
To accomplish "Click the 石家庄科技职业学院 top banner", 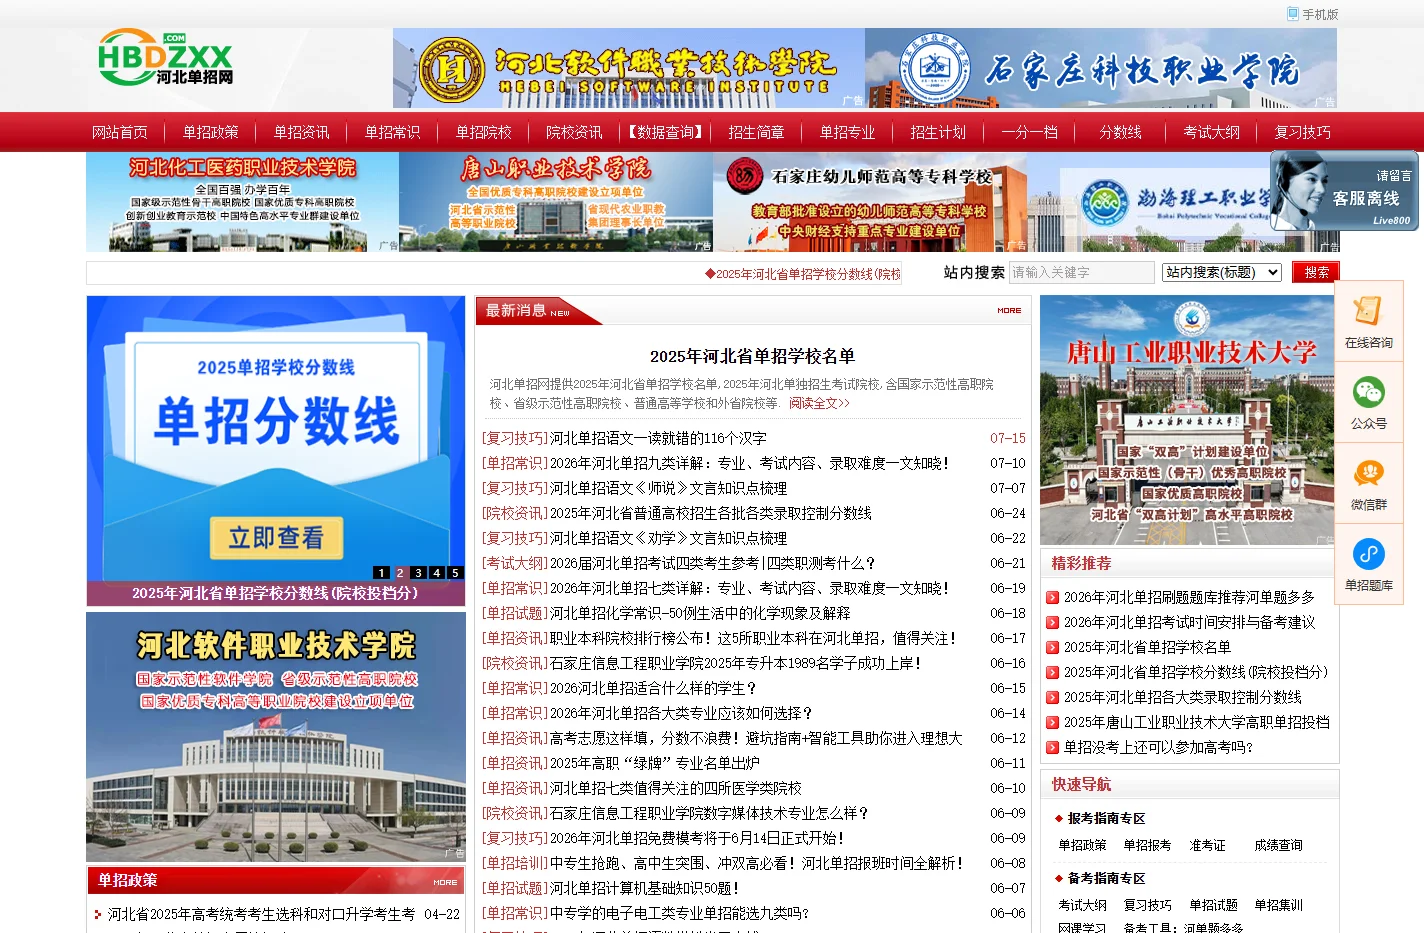I will [1101, 68].
